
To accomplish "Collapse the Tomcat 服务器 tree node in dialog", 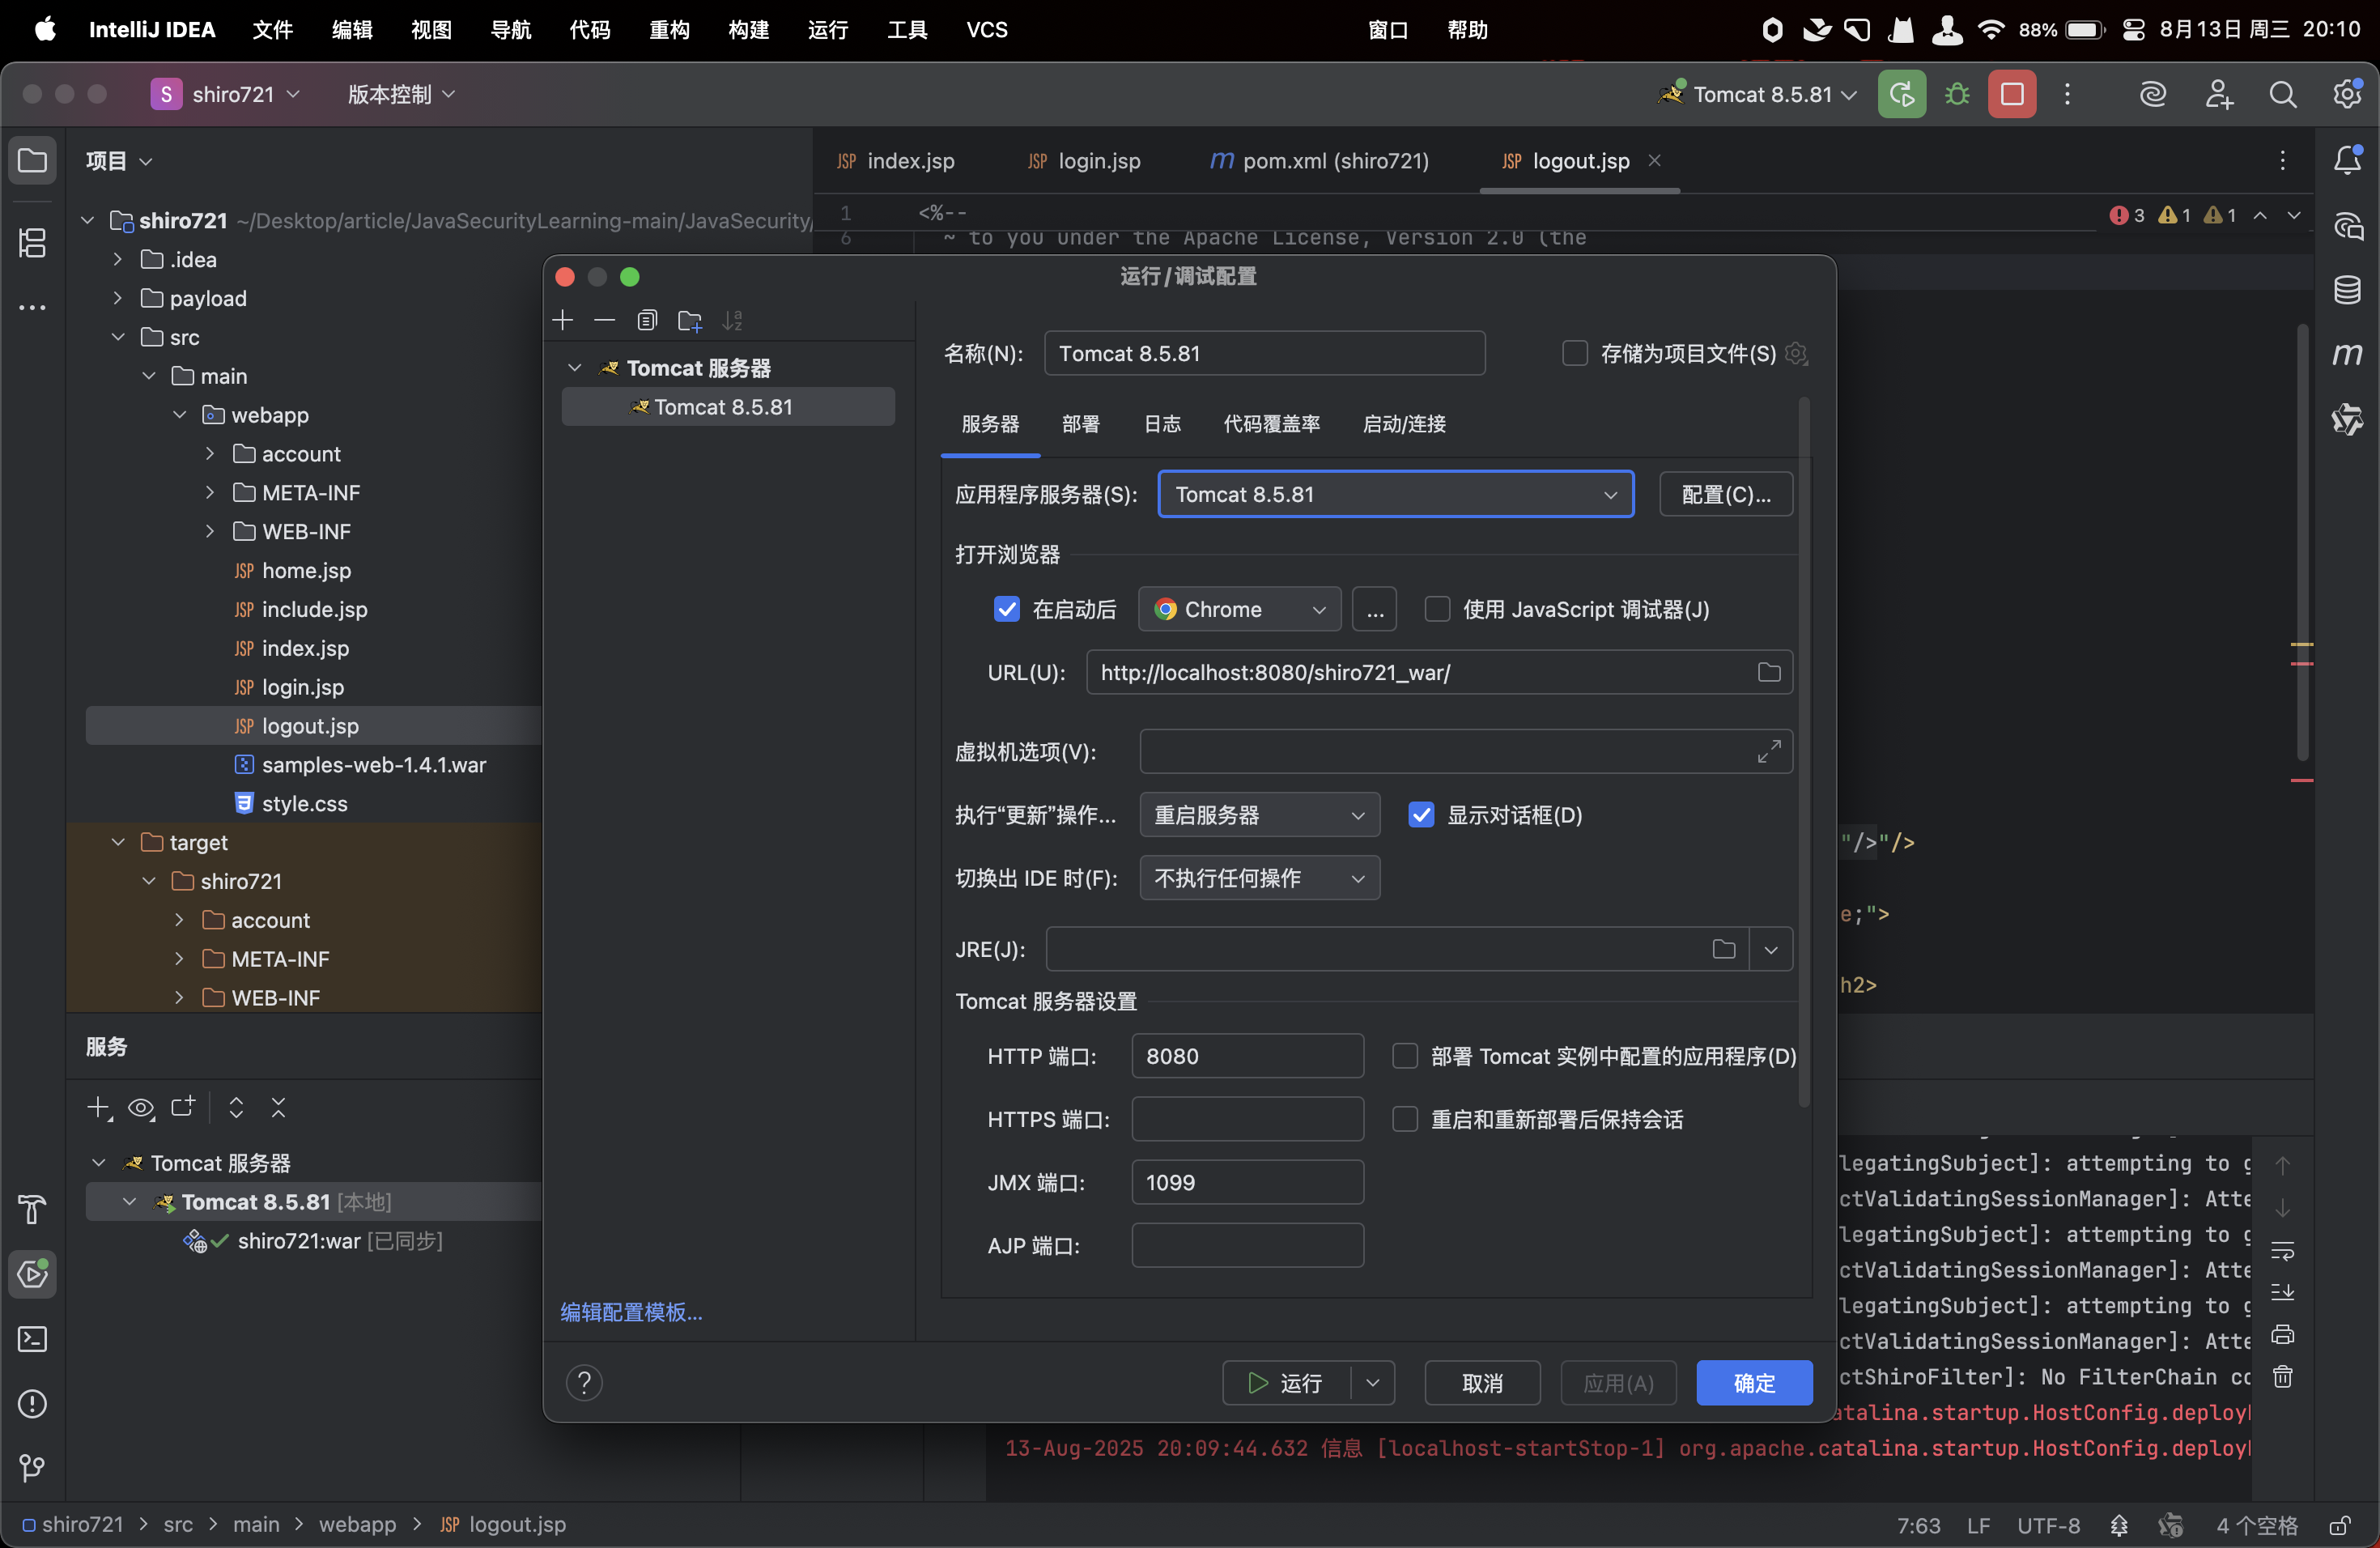I will pyautogui.click(x=574, y=367).
